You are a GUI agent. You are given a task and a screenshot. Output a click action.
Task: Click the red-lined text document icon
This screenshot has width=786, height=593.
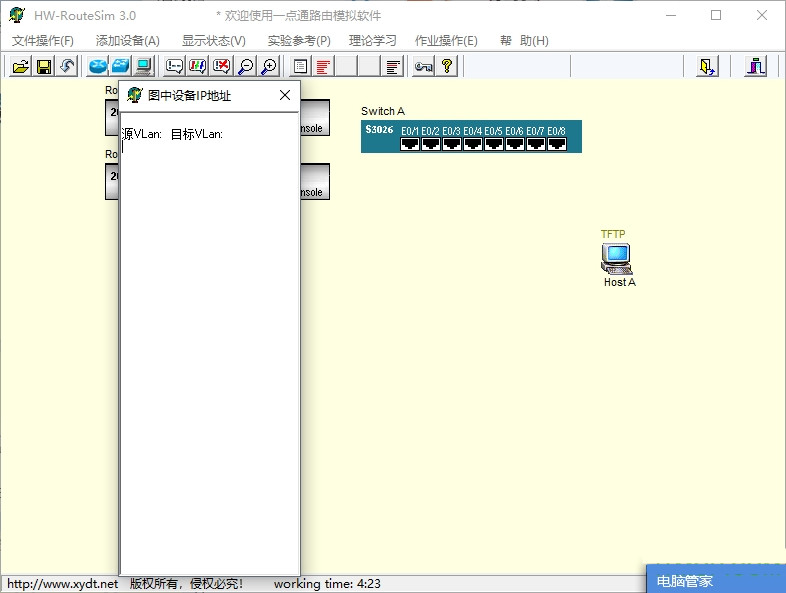click(324, 66)
